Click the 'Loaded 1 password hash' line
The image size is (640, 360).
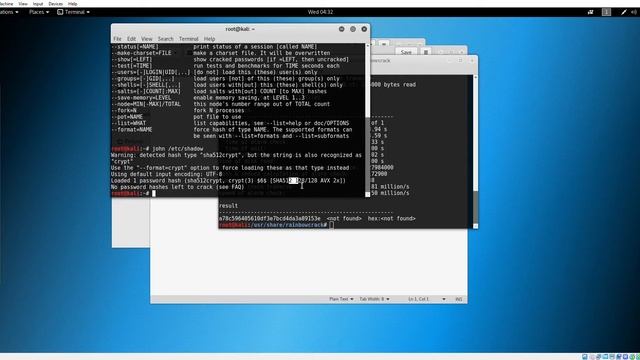[x=228, y=180]
